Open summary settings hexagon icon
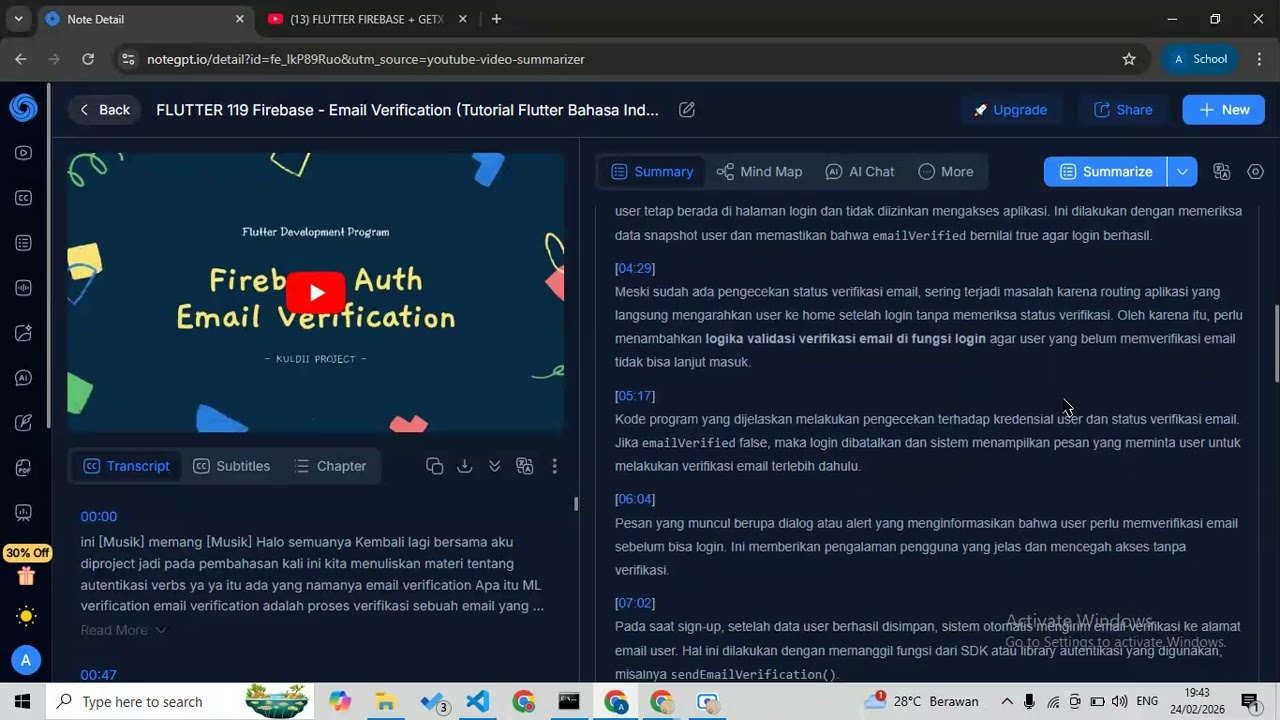This screenshot has height=720, width=1280. 1256,172
